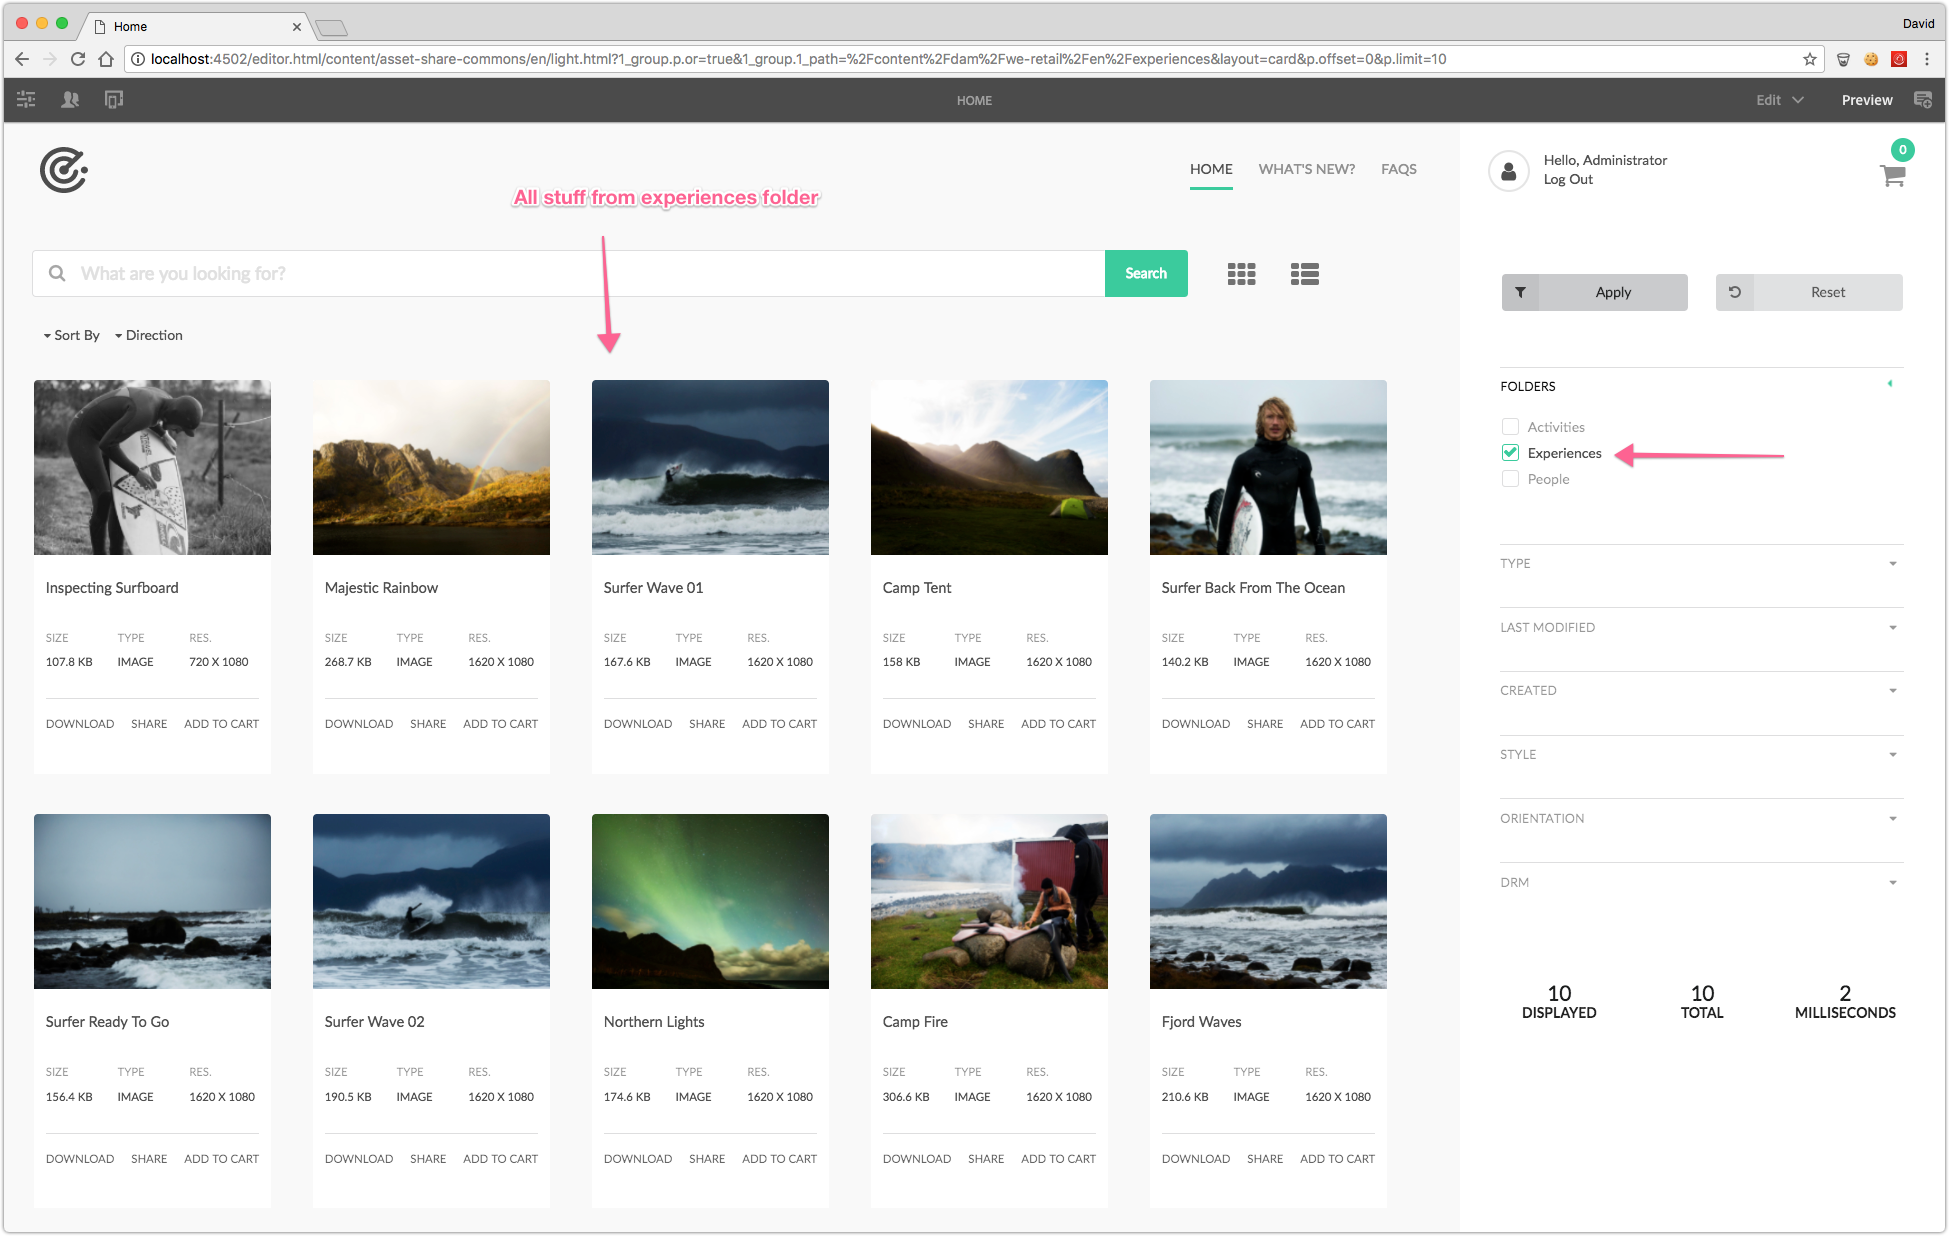Check the Activities folder checkbox
The height and width of the screenshot is (1236, 1949).
(1510, 427)
